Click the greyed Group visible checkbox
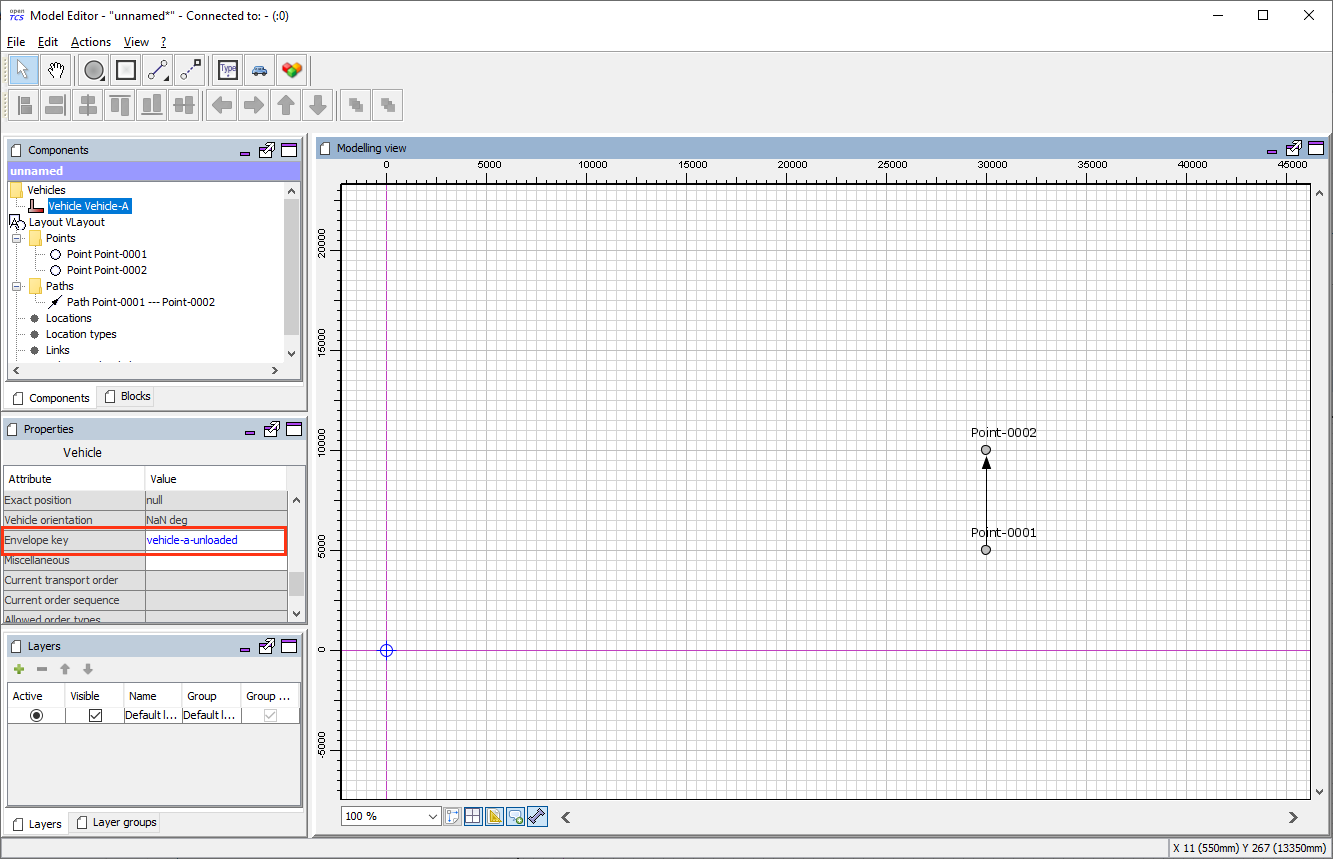This screenshot has width=1334, height=859. click(x=270, y=715)
